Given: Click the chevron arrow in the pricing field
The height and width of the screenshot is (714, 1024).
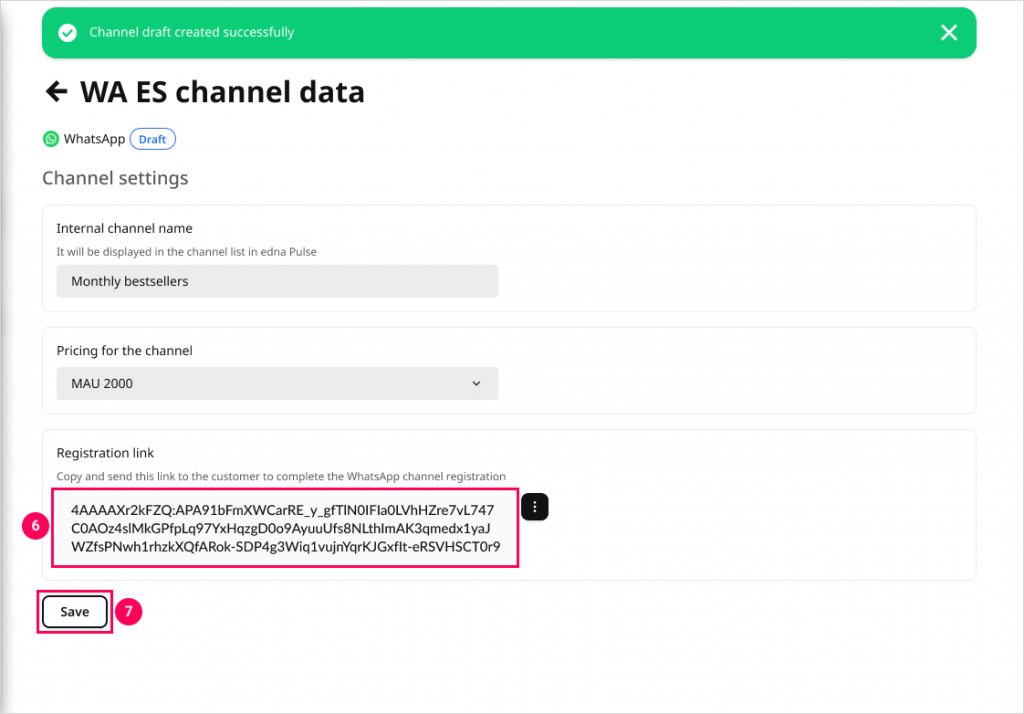Looking at the screenshot, I should click(476, 383).
